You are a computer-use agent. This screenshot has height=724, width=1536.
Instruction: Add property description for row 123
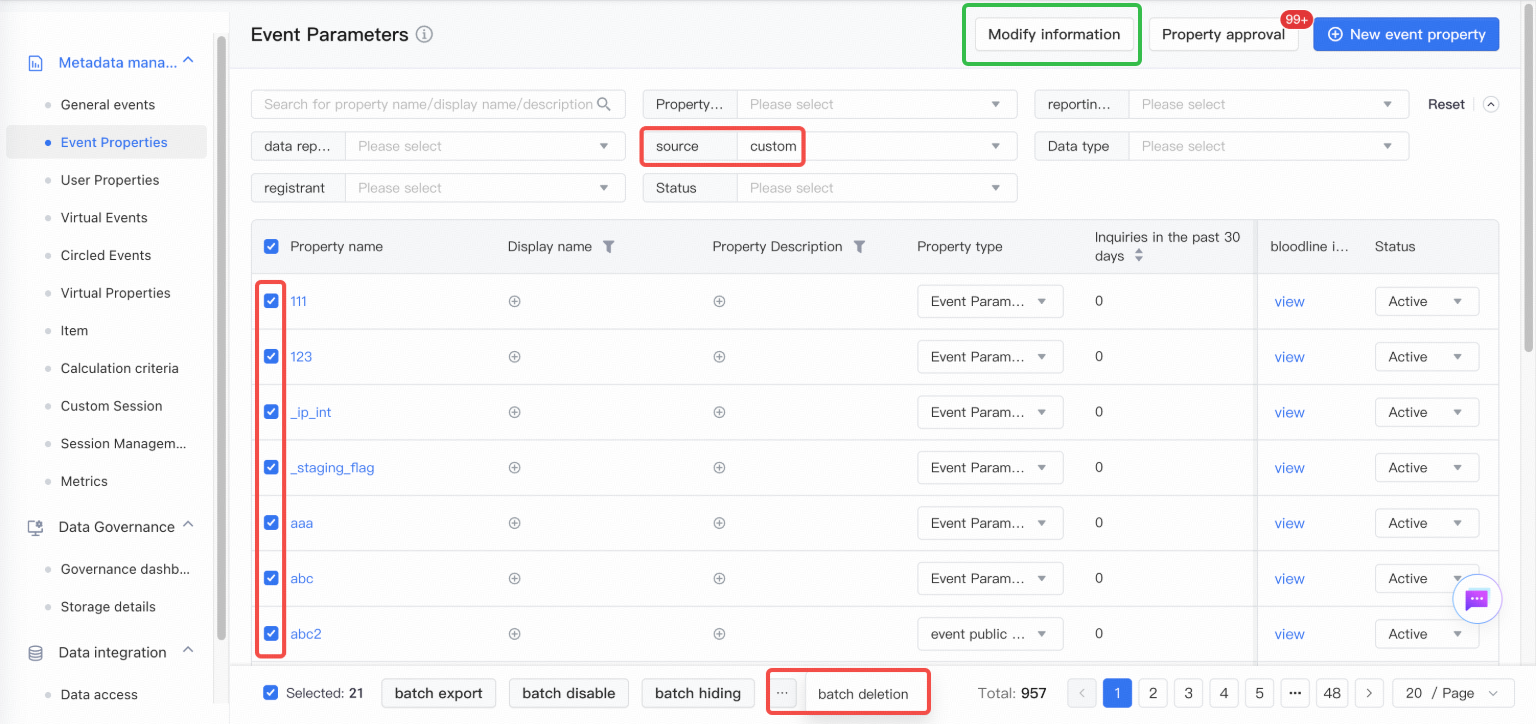[719, 357]
